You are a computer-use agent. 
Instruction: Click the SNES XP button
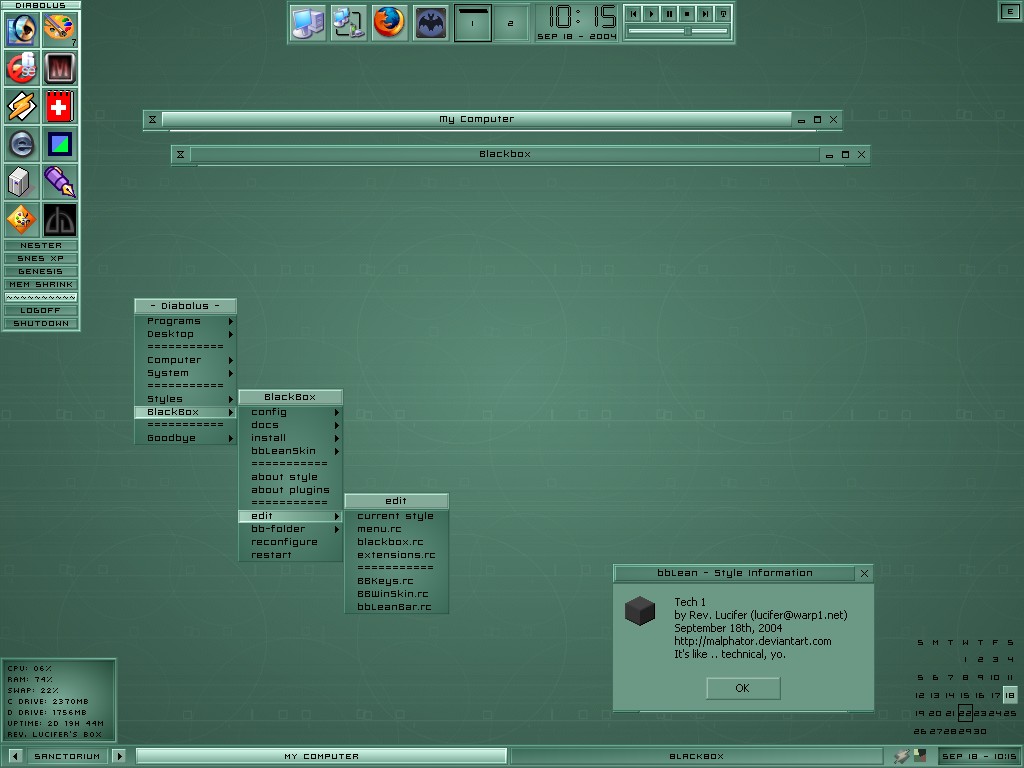[x=41, y=259]
